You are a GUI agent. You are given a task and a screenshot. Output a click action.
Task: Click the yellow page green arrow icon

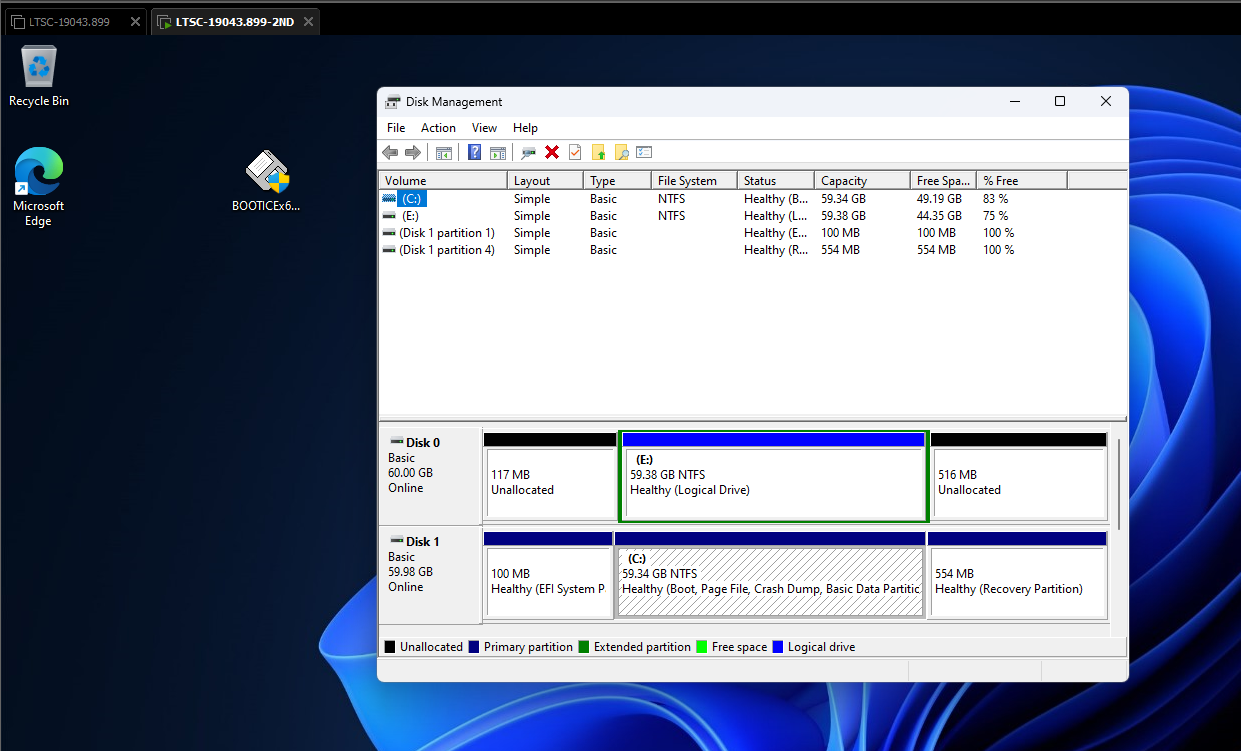click(x=598, y=152)
